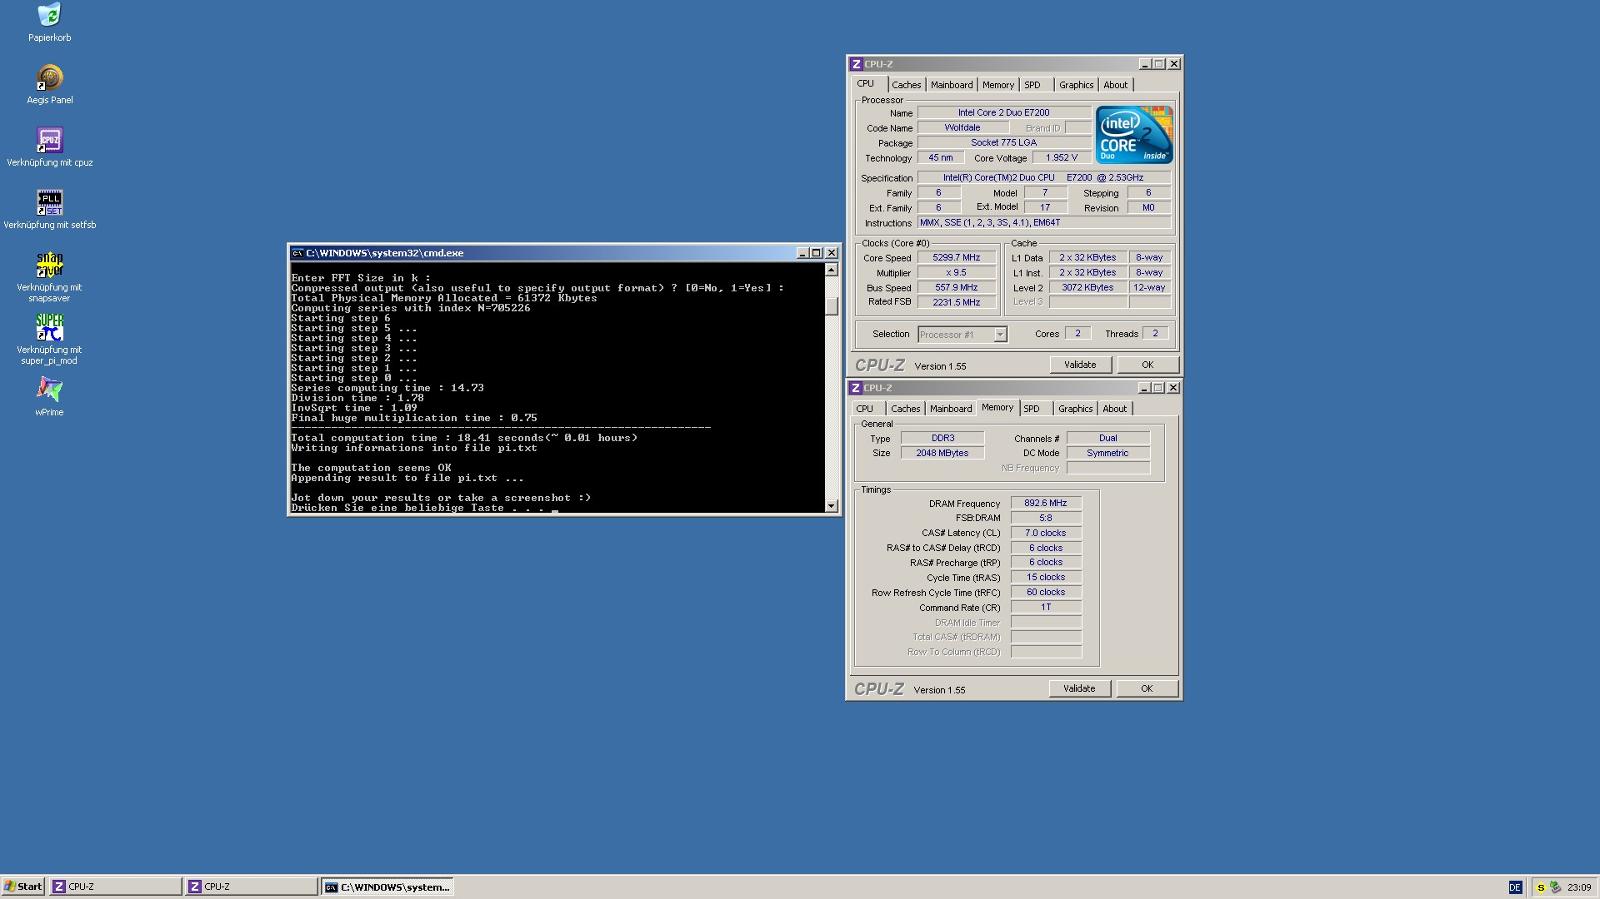Click the memory Type DDR3 field
The height and width of the screenshot is (899, 1600).
click(942, 438)
